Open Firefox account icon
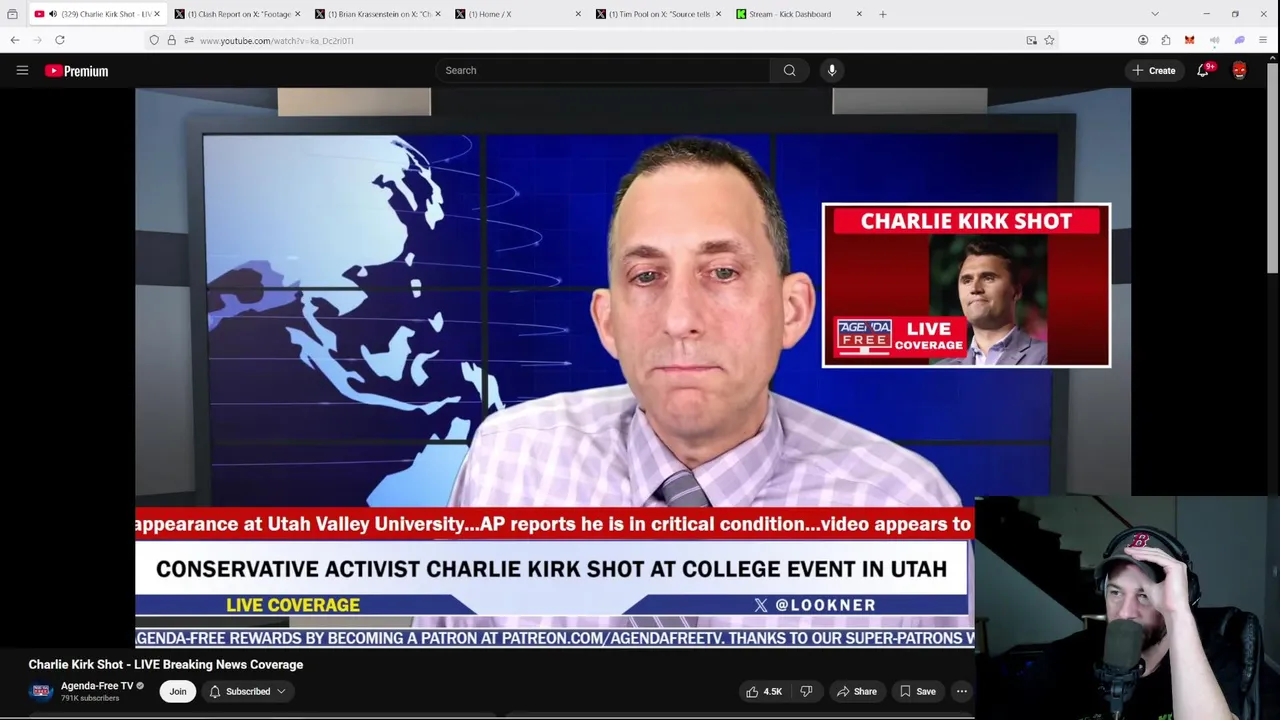Image resolution: width=1280 pixels, height=720 pixels. [x=1143, y=40]
